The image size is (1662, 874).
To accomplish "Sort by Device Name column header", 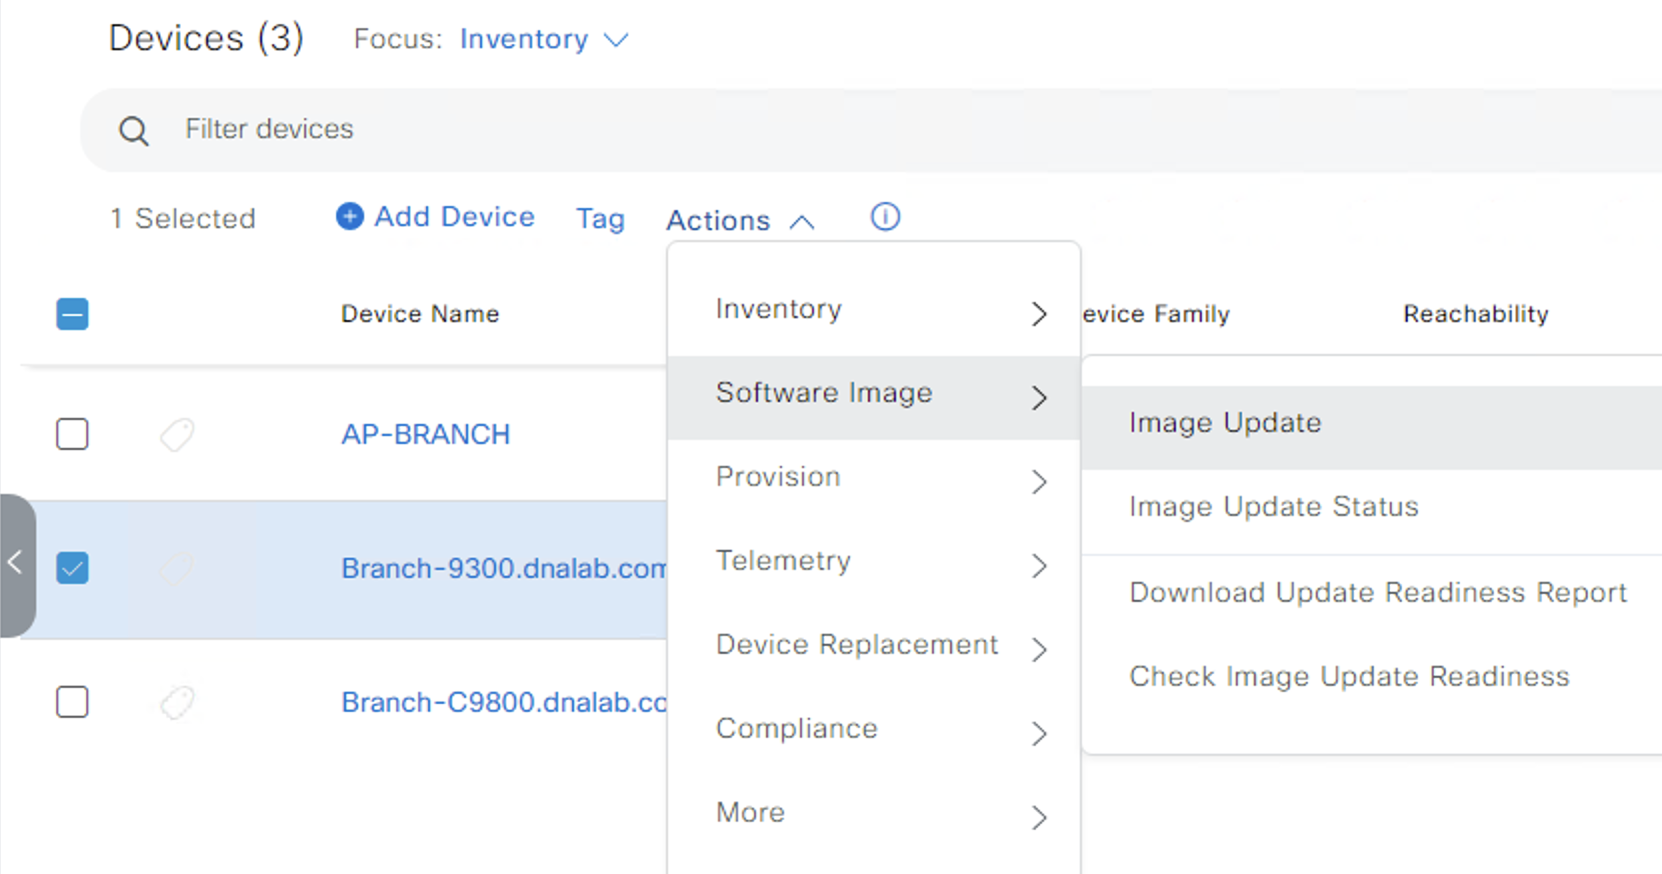I will [x=420, y=314].
